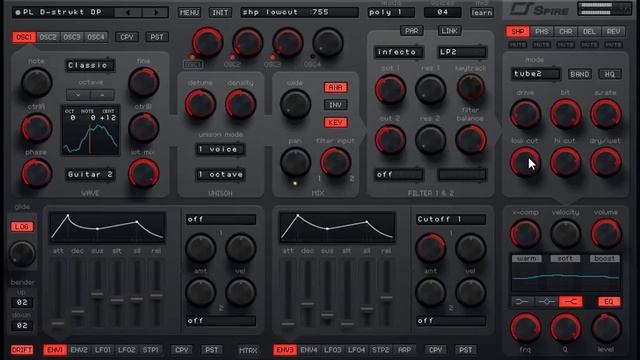Click the phase knob

[x=36, y=173]
